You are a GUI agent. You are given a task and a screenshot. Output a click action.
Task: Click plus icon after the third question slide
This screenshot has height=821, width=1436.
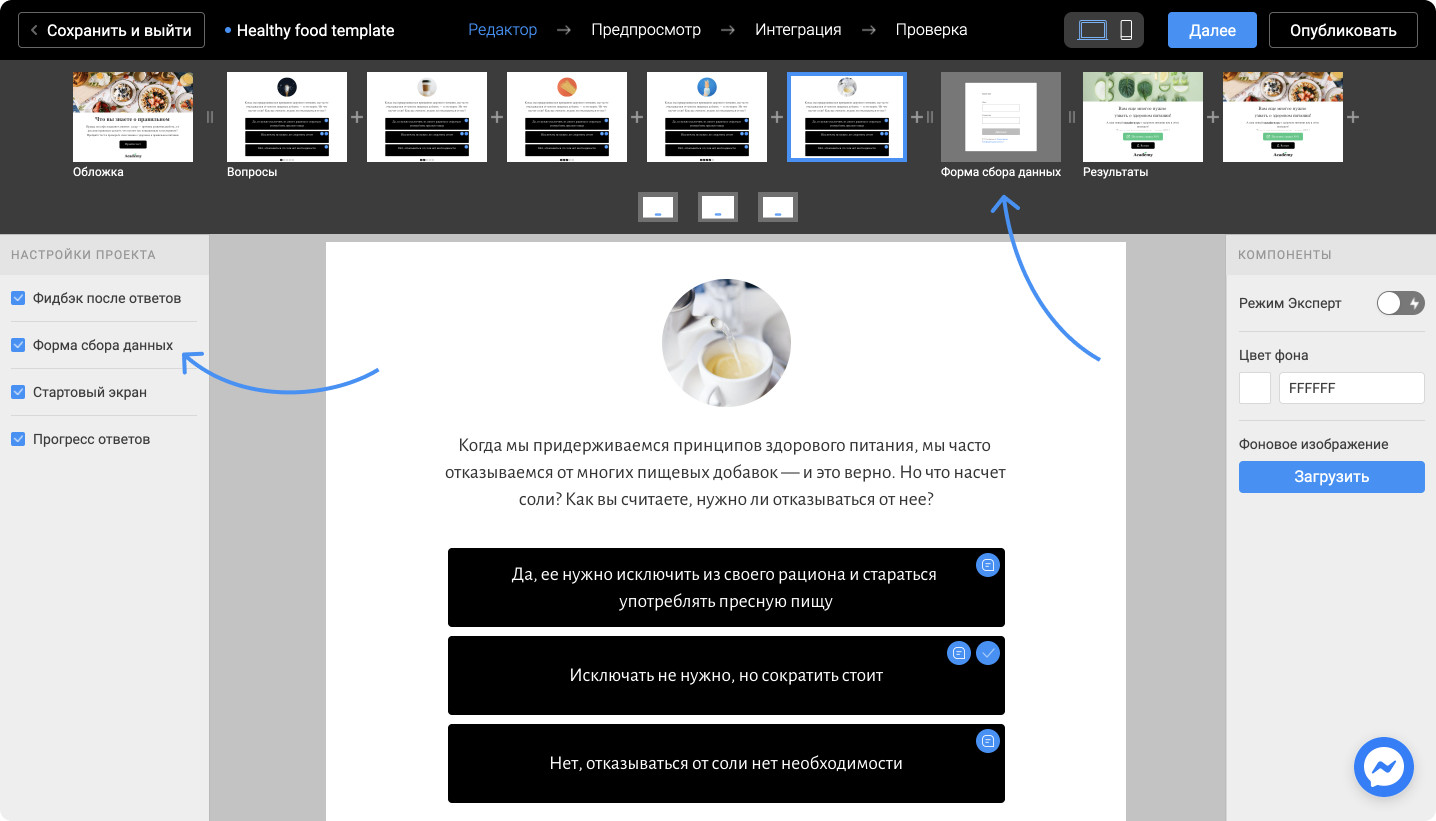point(637,117)
